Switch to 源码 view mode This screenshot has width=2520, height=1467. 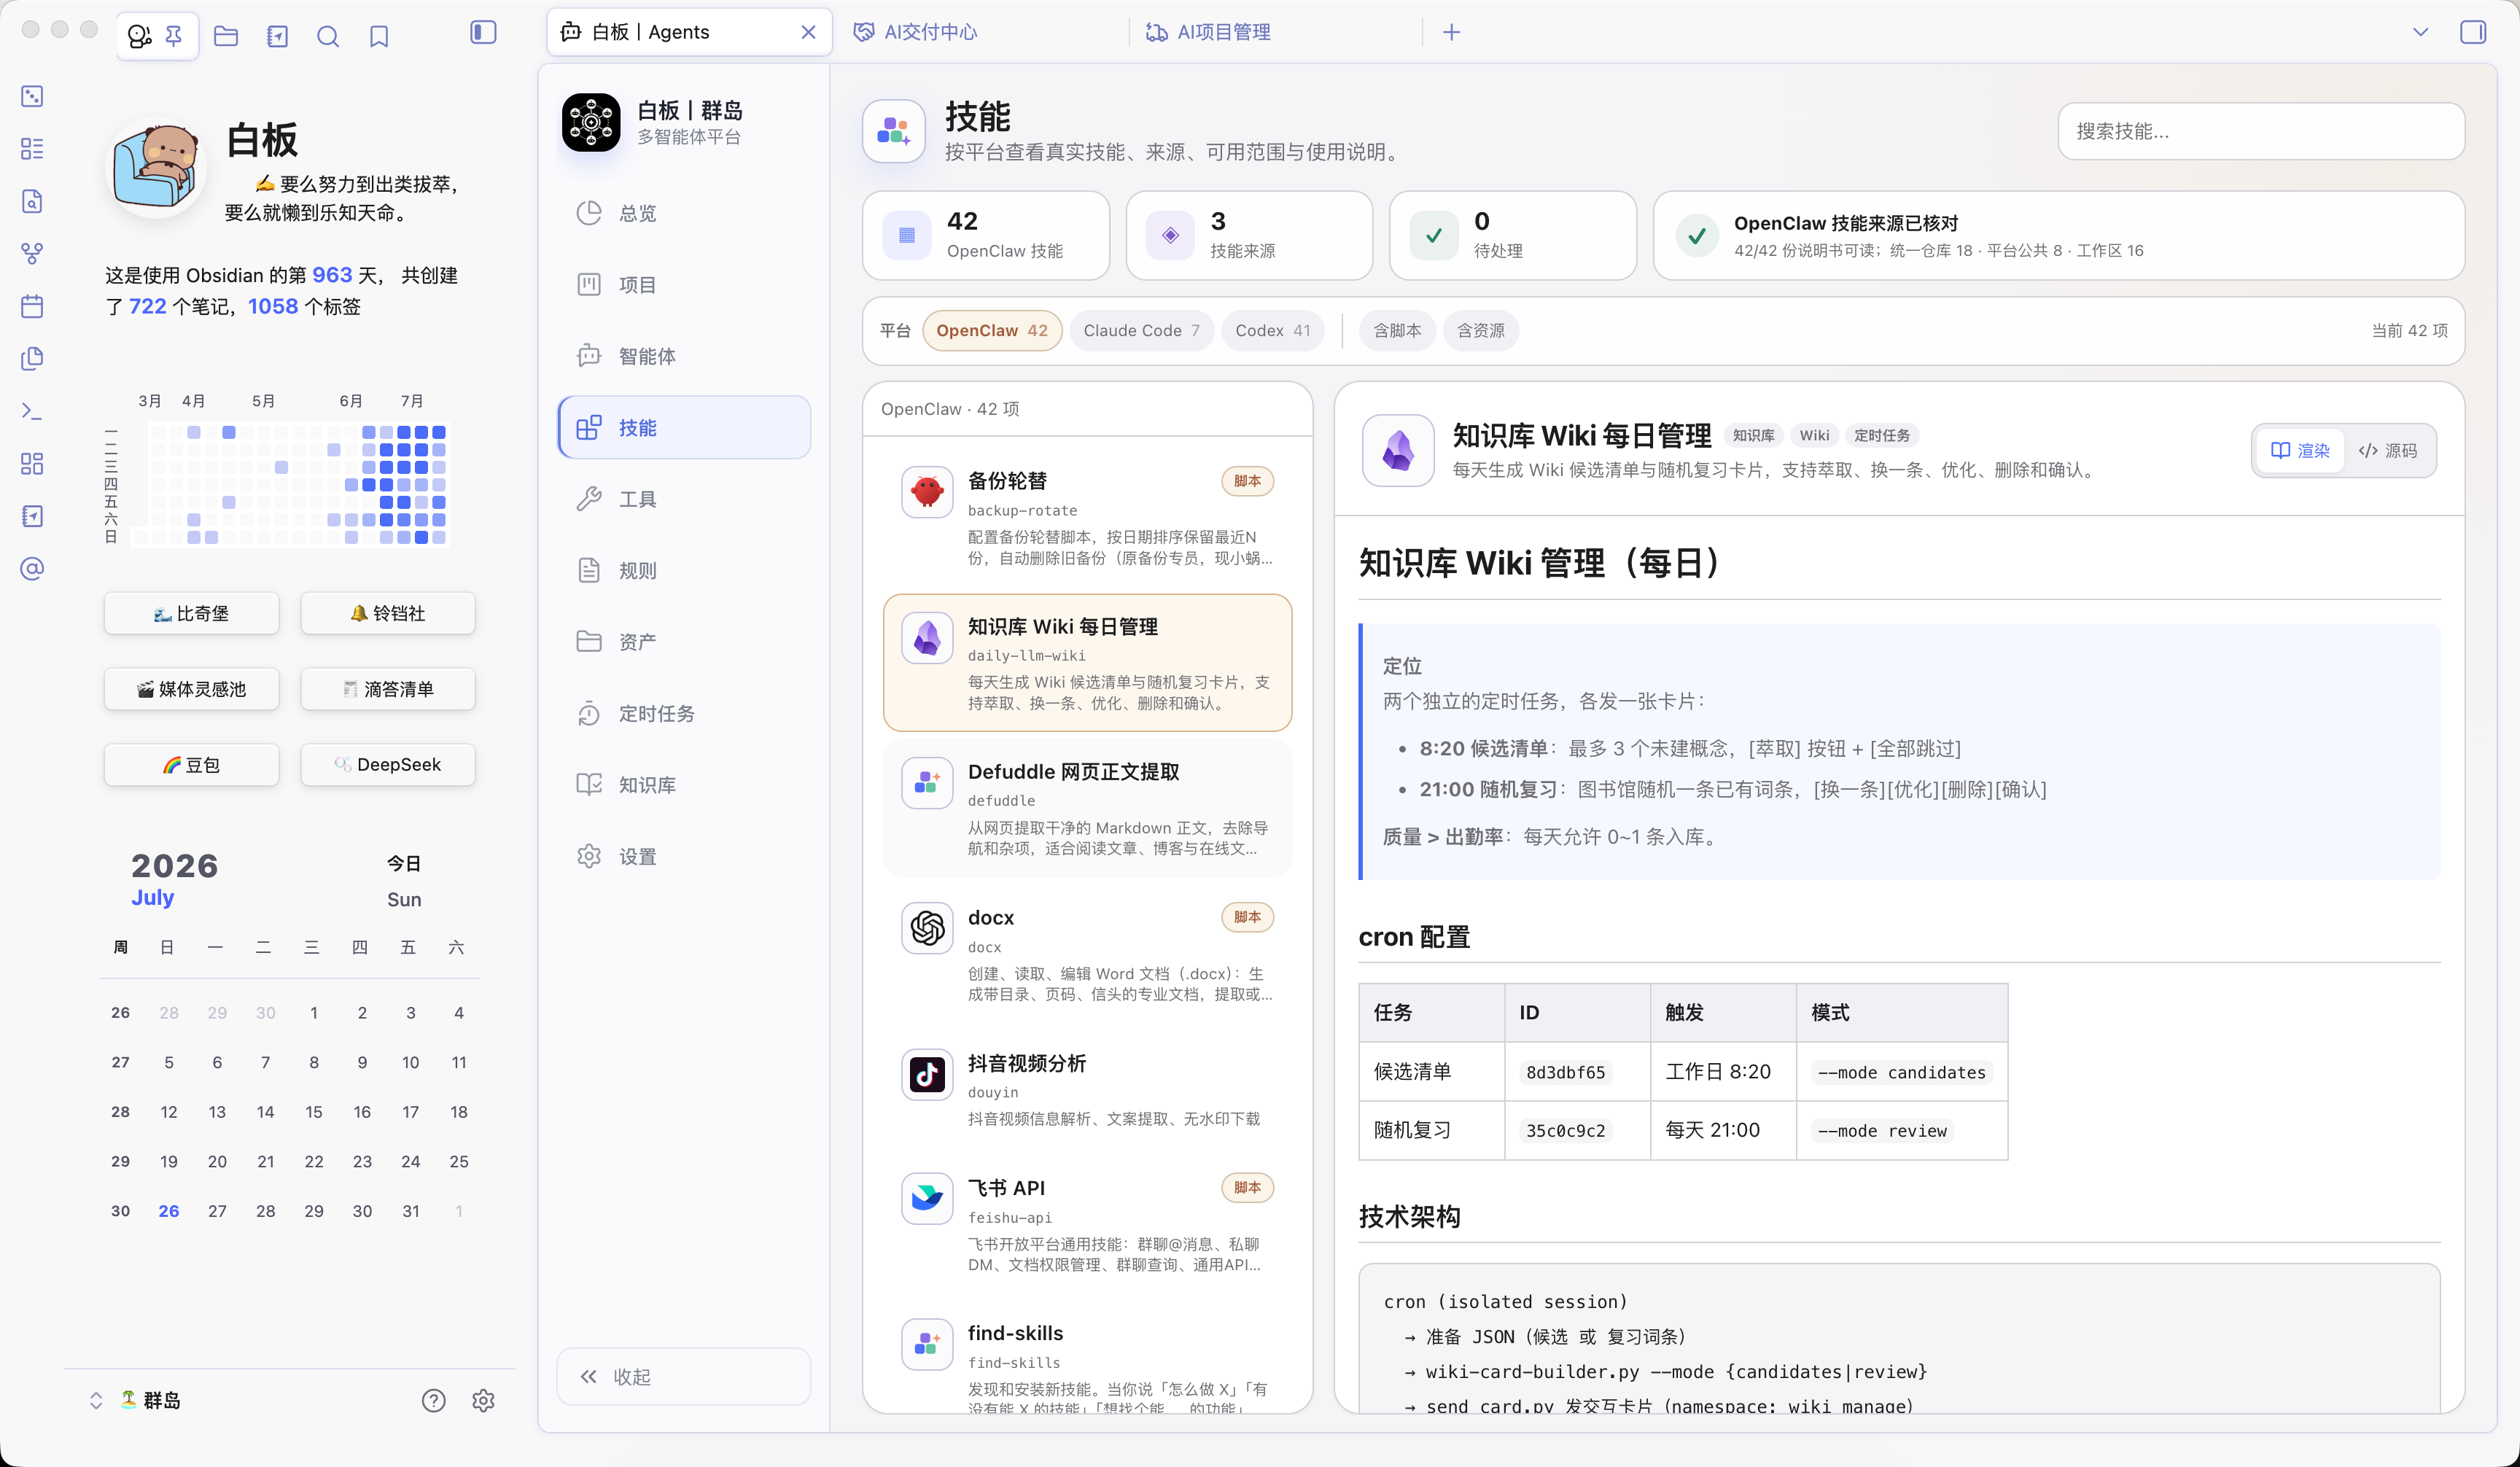click(2387, 451)
